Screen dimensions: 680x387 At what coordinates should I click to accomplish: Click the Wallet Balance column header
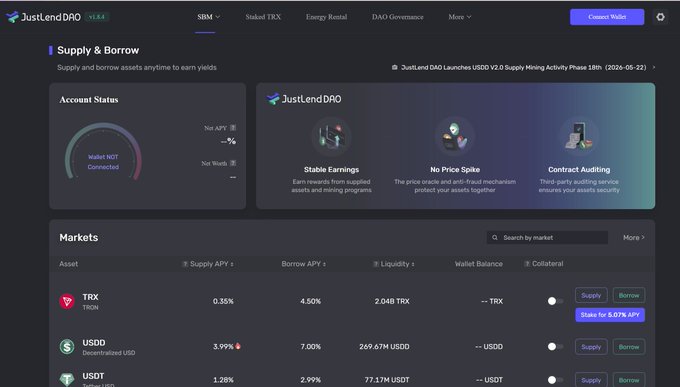pos(479,264)
